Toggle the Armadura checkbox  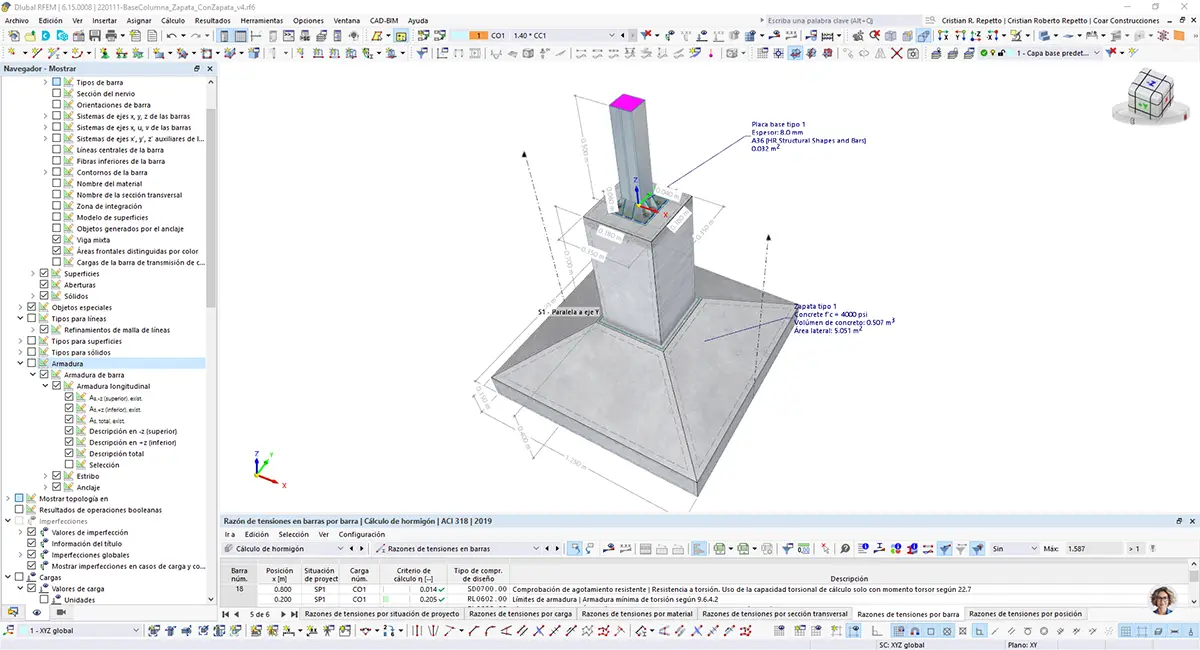pyautogui.click(x=32, y=364)
